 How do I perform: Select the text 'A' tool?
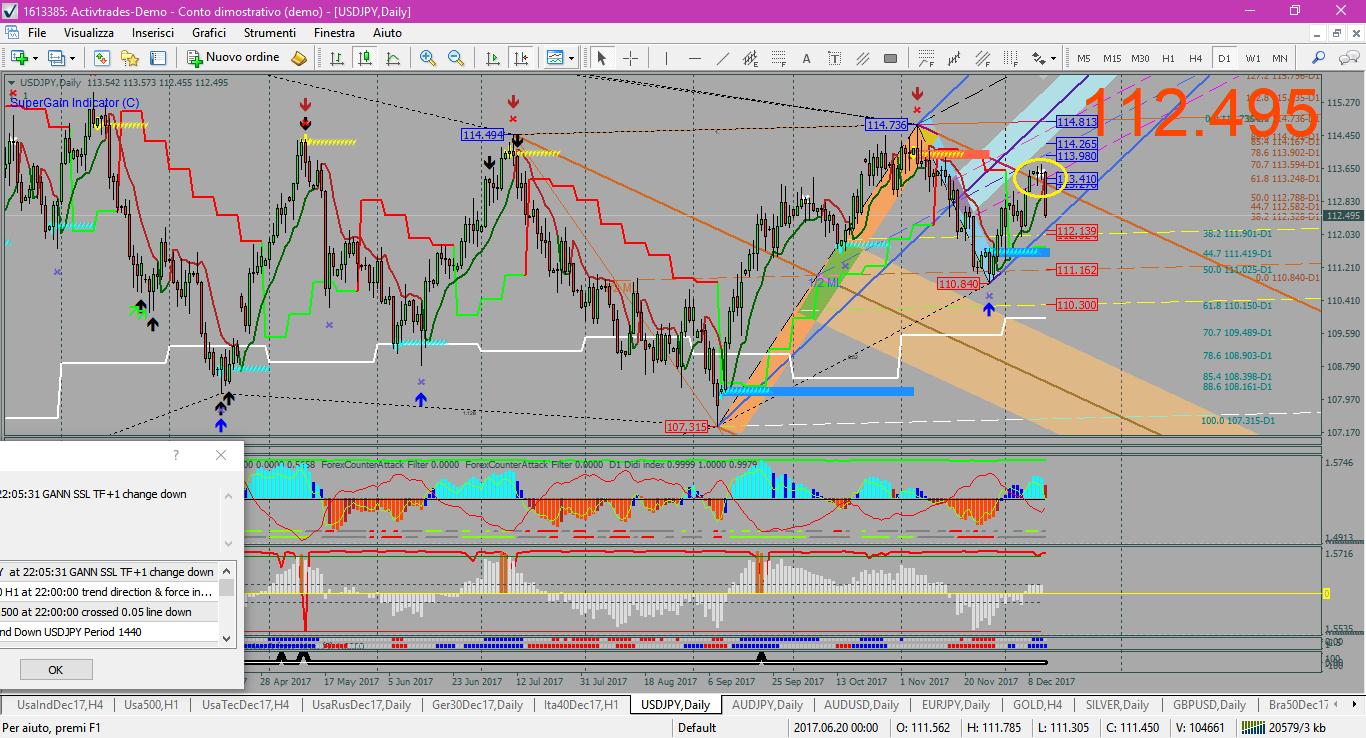[x=806, y=58]
